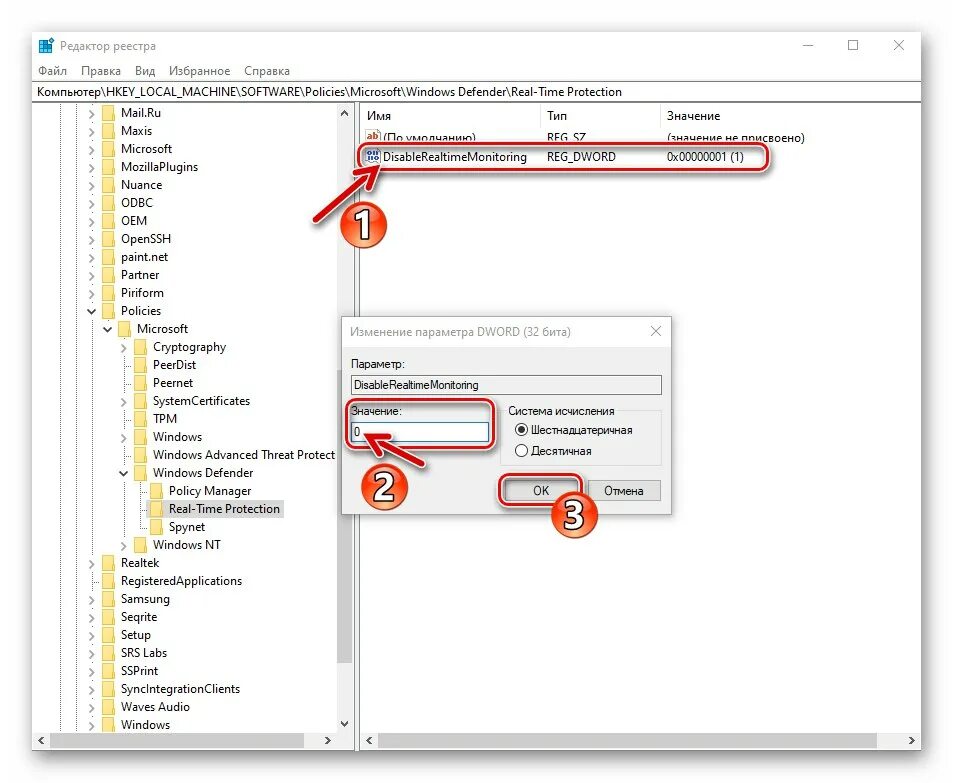
Task: Select the Nuance folder icon
Action: coord(108,185)
